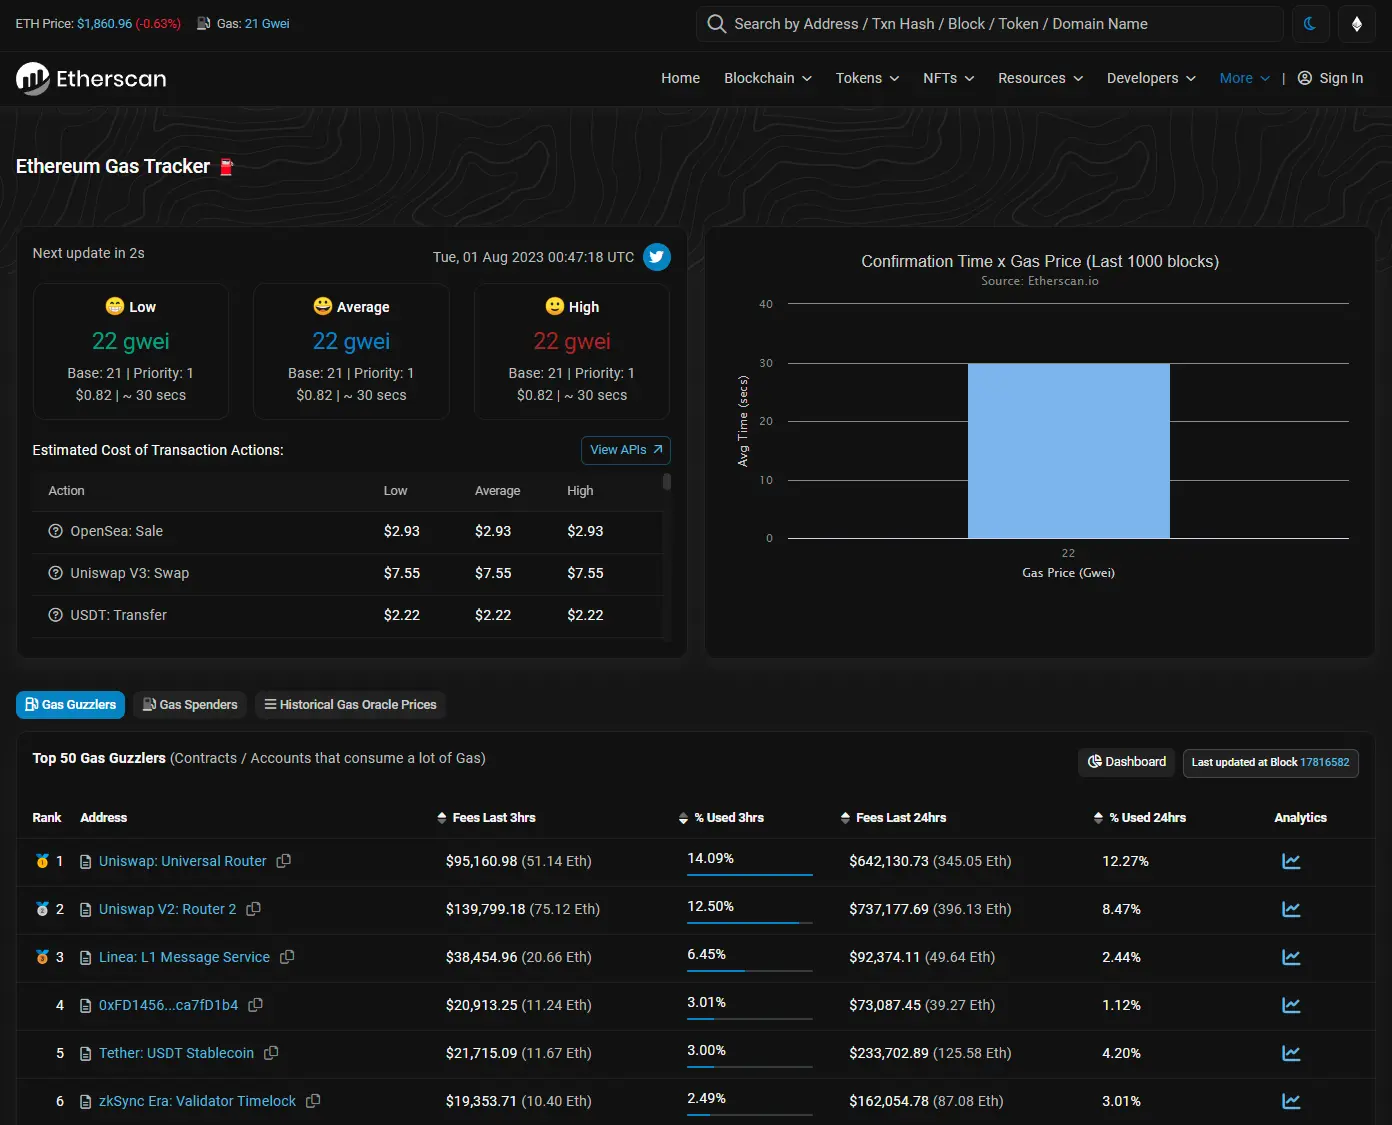Image resolution: width=1392 pixels, height=1125 pixels.
Task: Expand the NFTs menu
Action: point(949,78)
